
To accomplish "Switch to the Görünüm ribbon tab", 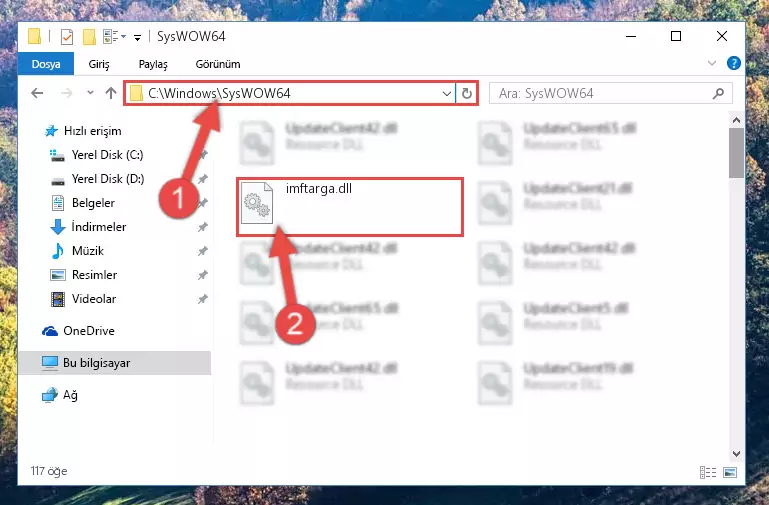I will (x=218, y=64).
